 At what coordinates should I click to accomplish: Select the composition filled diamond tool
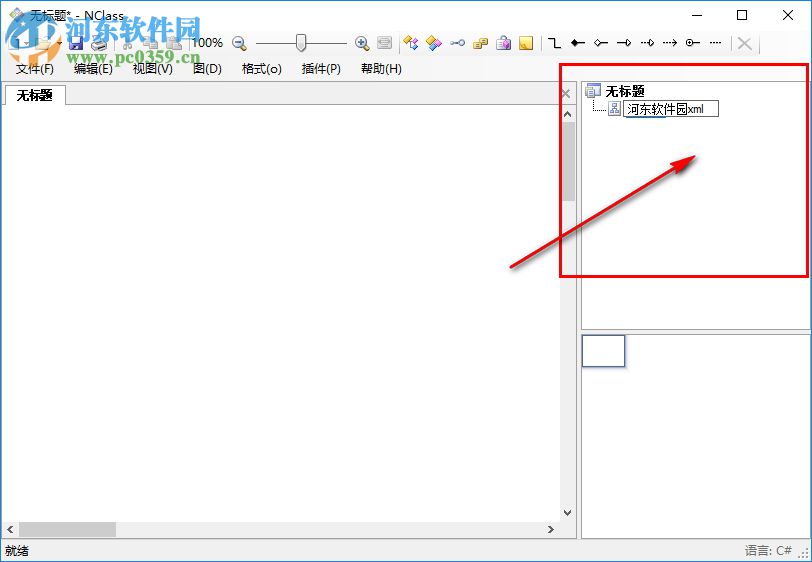coord(578,43)
